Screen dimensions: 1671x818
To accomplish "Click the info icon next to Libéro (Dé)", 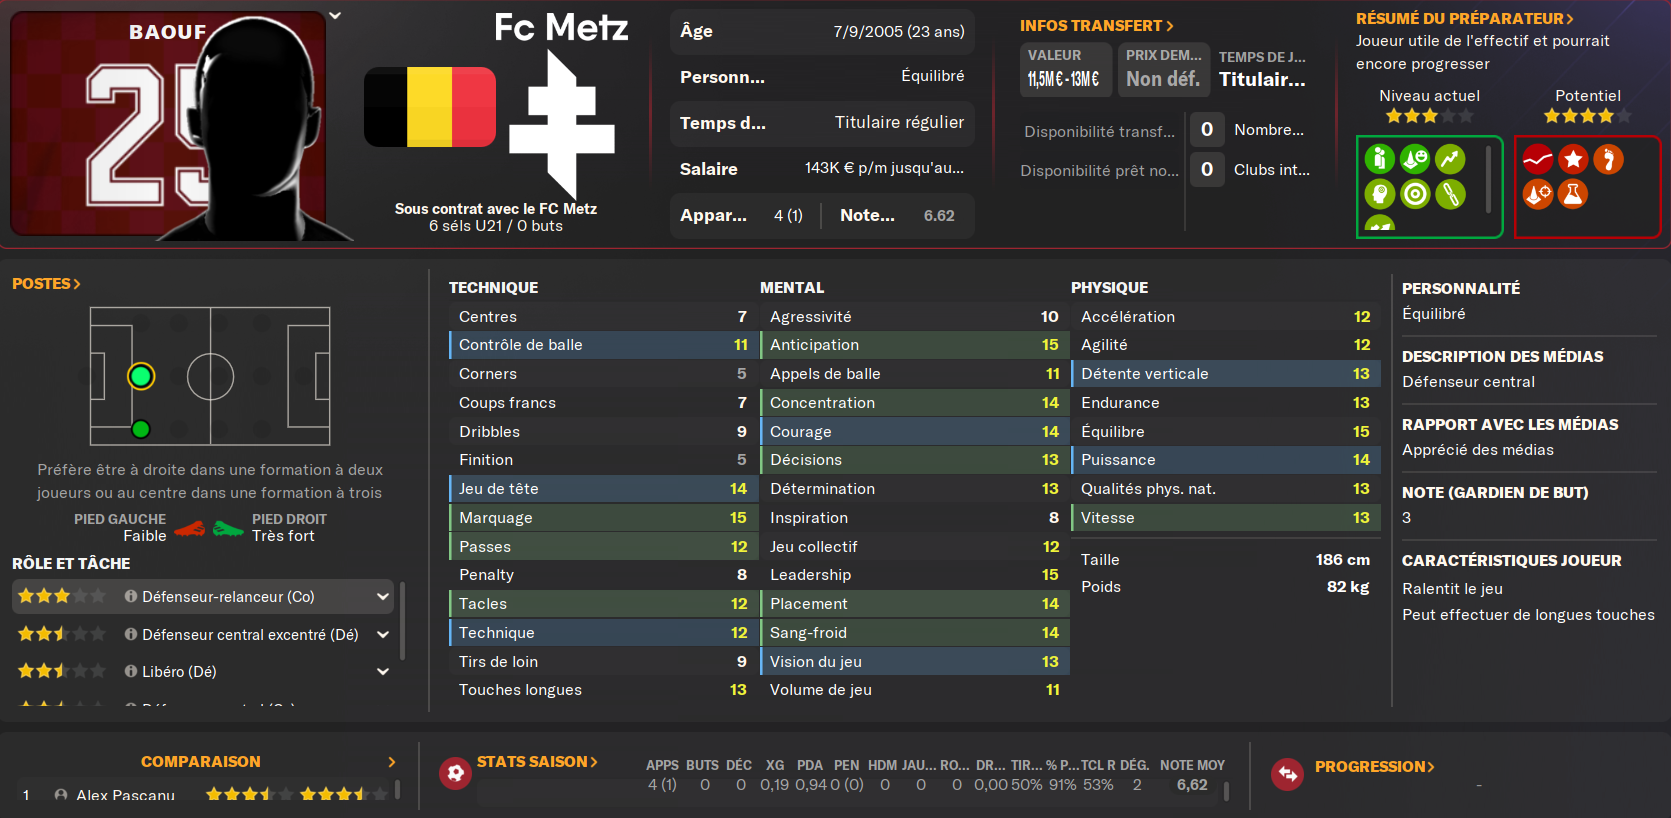I will pyautogui.click(x=131, y=672).
